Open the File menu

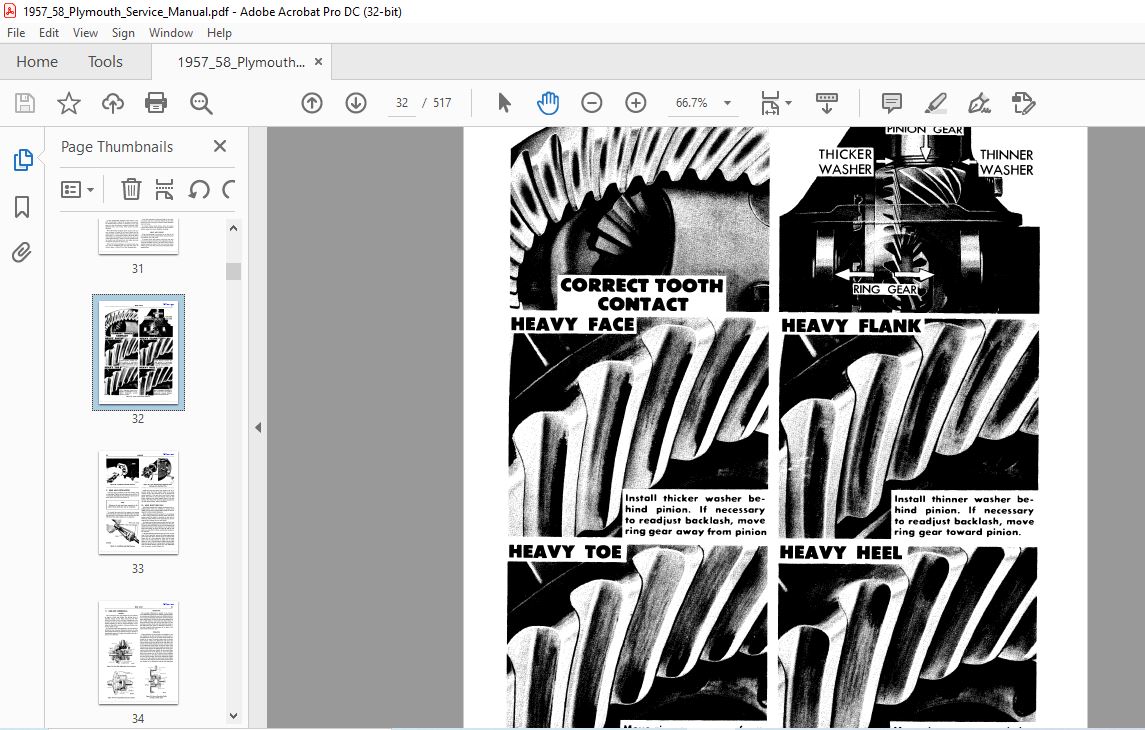click(x=16, y=33)
